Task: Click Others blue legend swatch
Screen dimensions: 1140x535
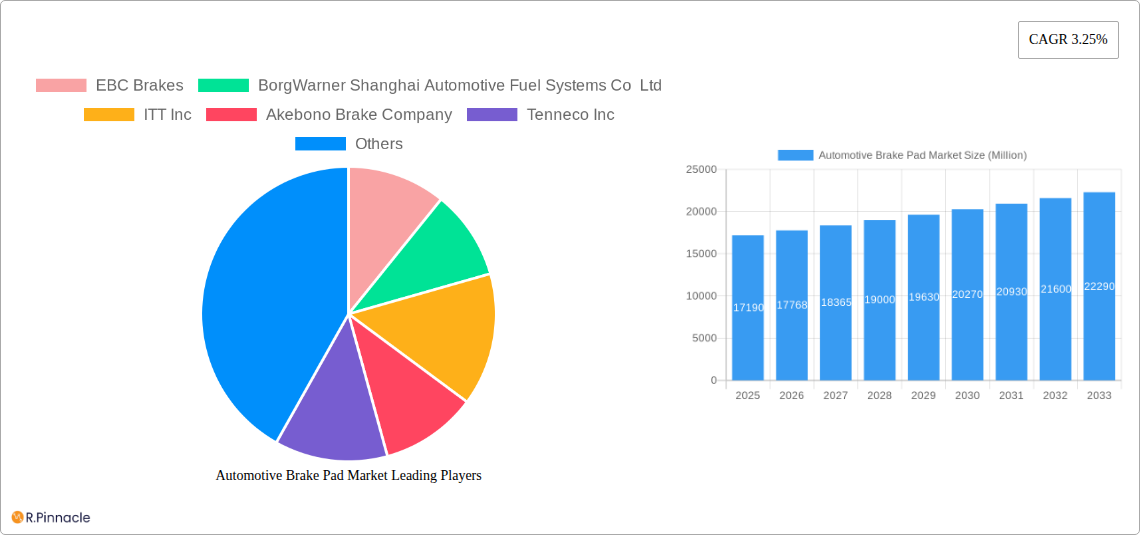Action: 320,144
